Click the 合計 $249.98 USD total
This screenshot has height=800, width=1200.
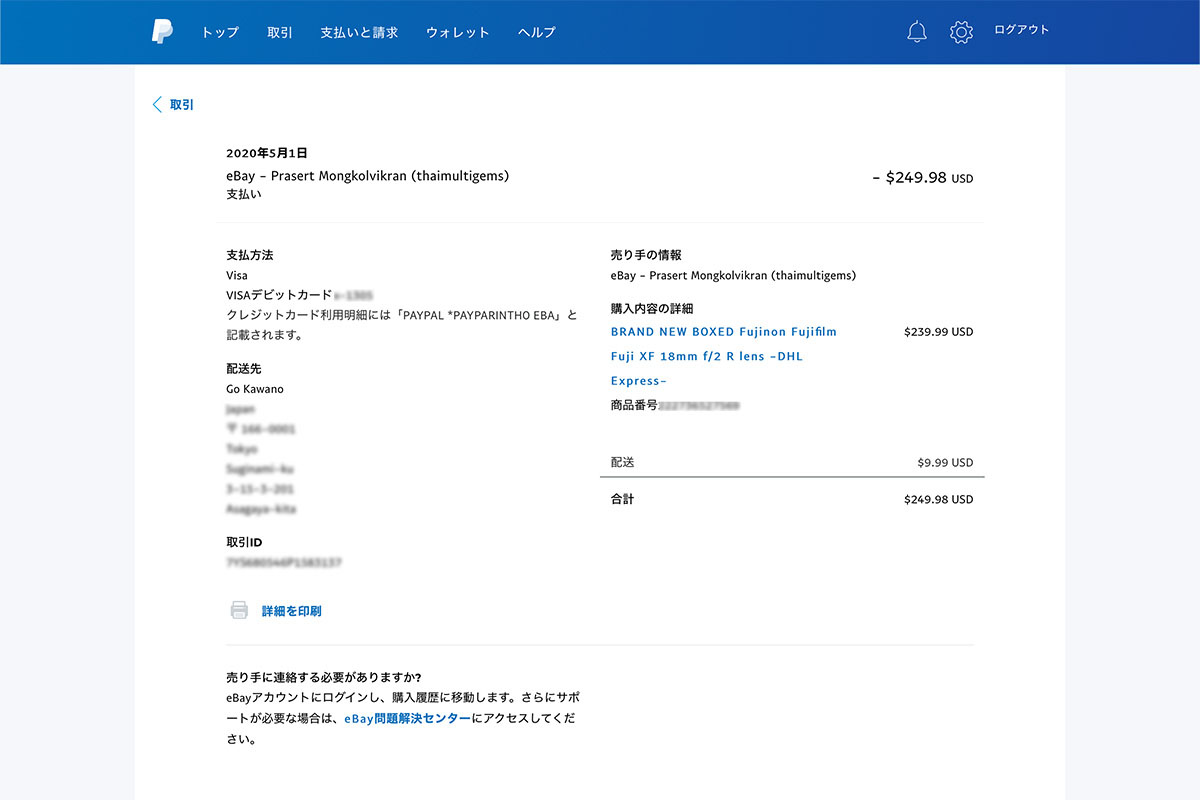[937, 499]
